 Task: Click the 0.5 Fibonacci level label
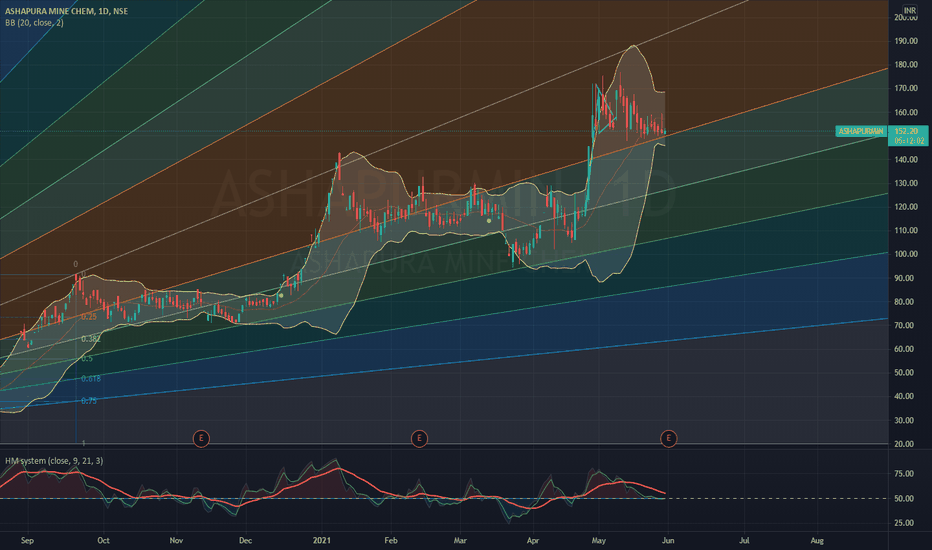click(x=87, y=359)
